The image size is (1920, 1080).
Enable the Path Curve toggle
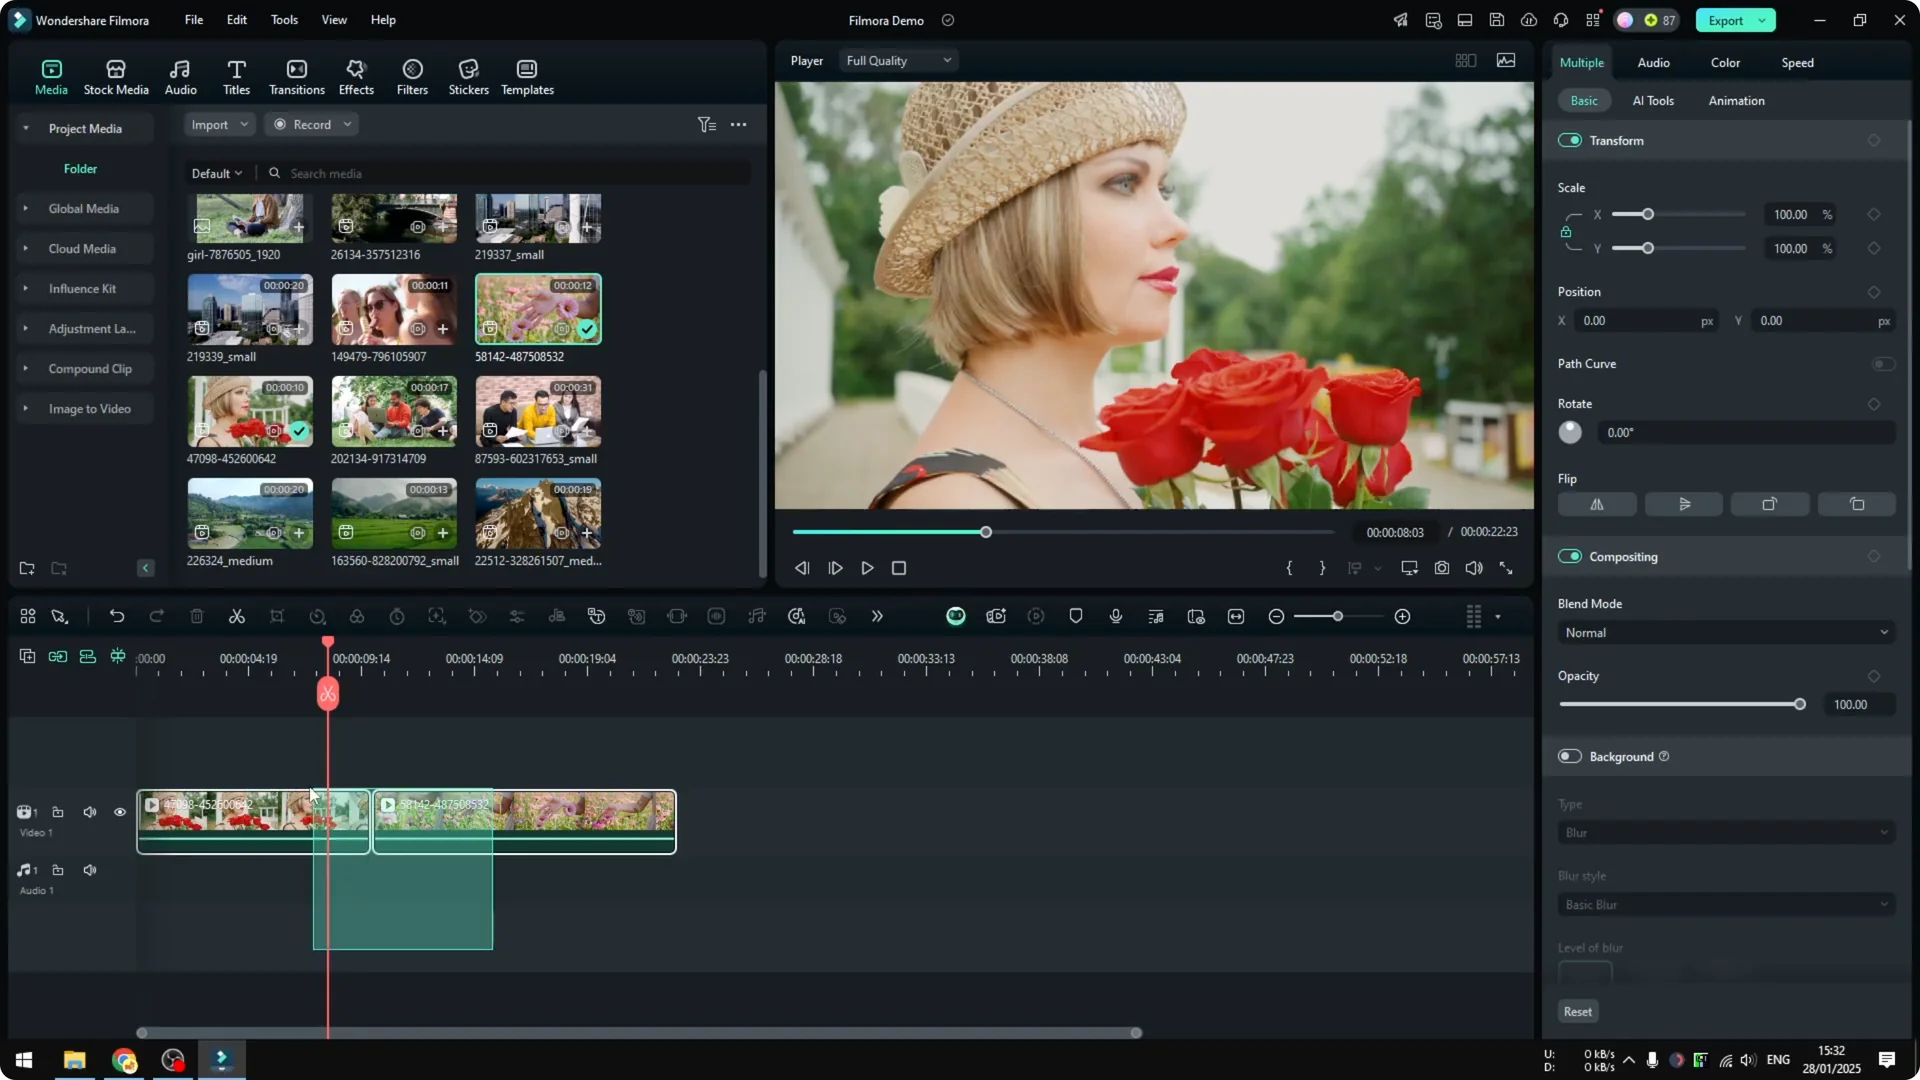[1883, 364]
